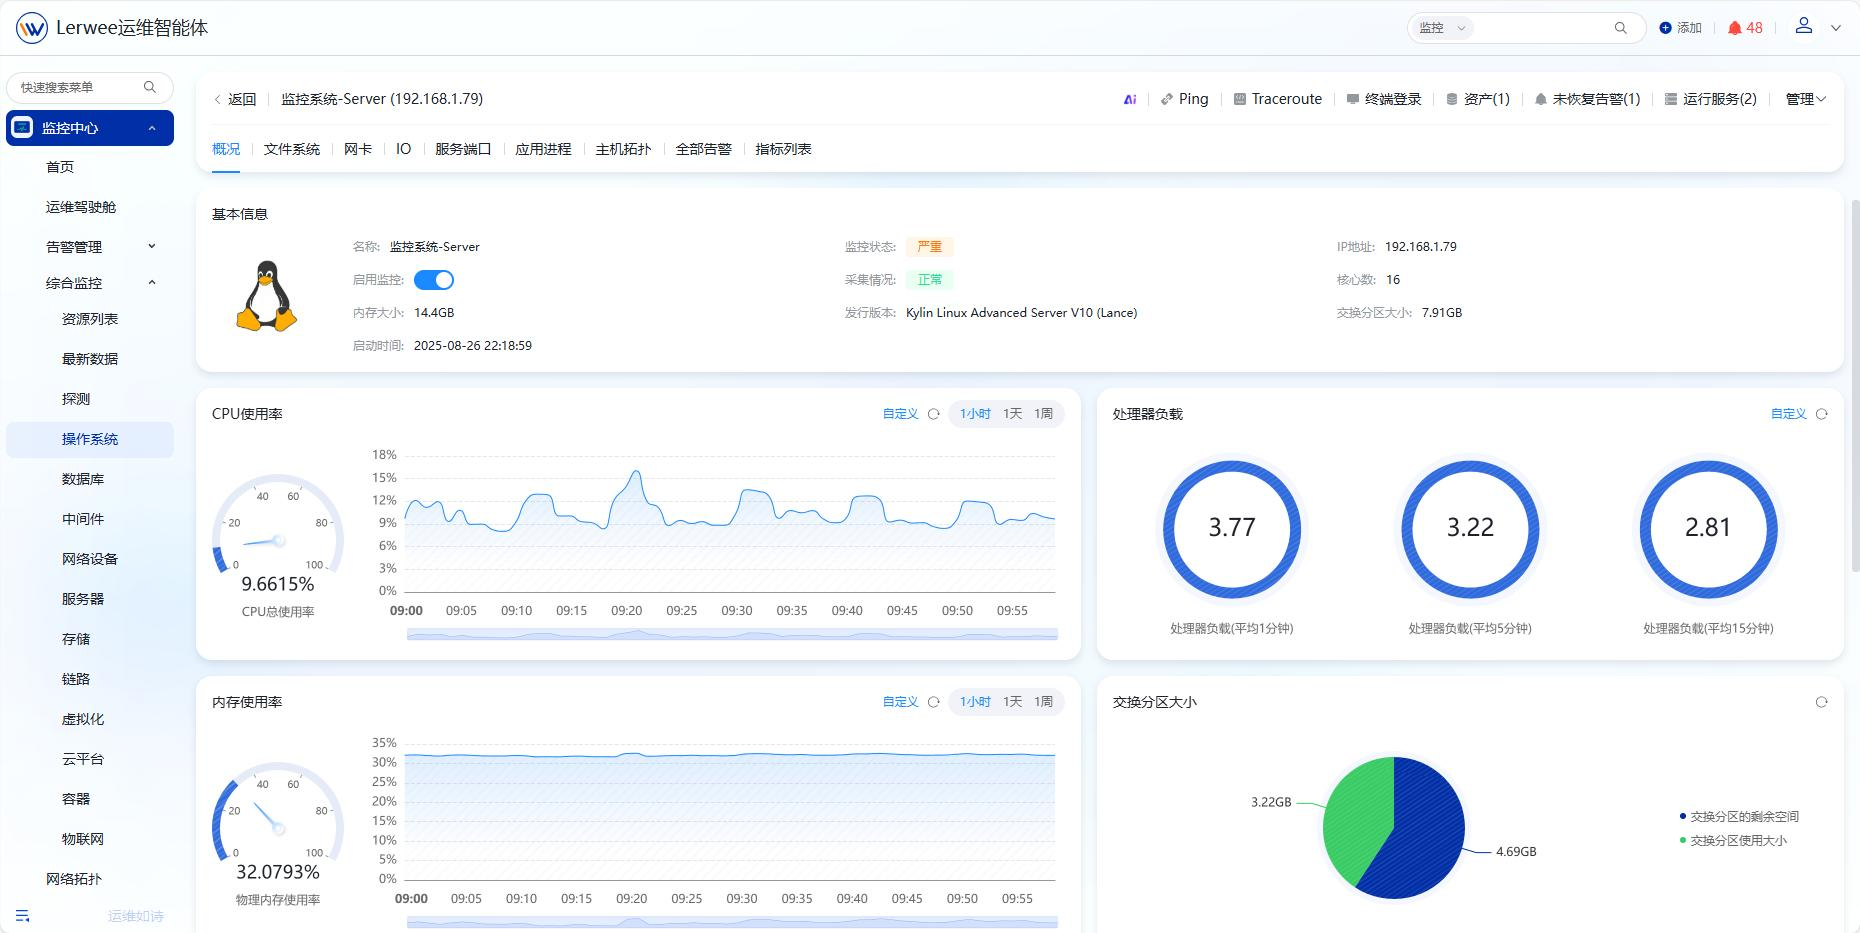The image size is (1860, 933).
Task: Click the memory chart time range slider
Action: click(x=732, y=922)
